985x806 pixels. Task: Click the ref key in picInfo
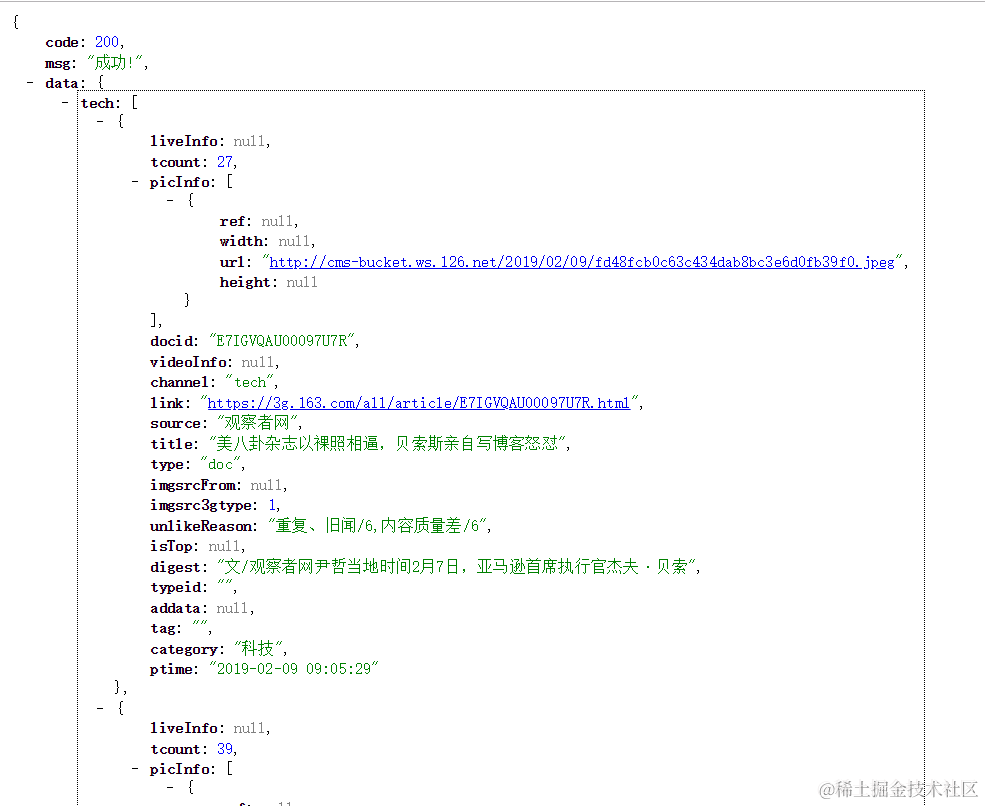[232, 221]
